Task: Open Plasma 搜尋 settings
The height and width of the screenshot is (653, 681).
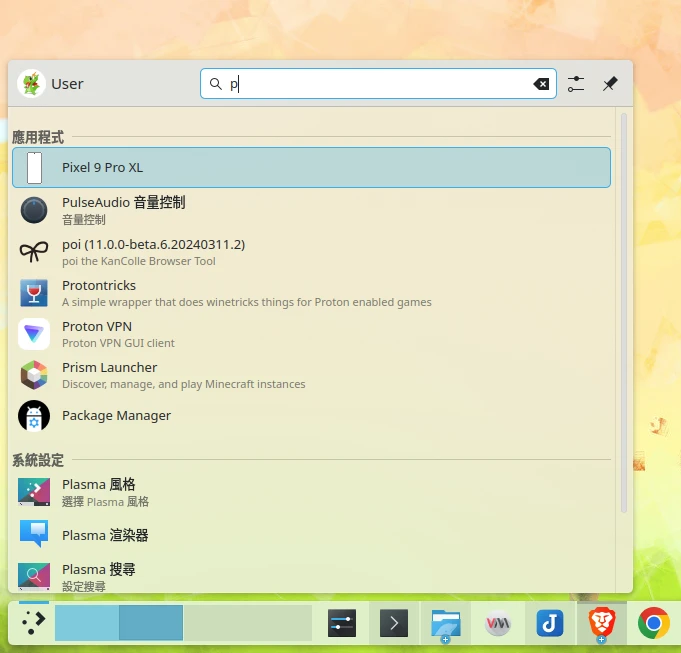Action: coord(311,576)
